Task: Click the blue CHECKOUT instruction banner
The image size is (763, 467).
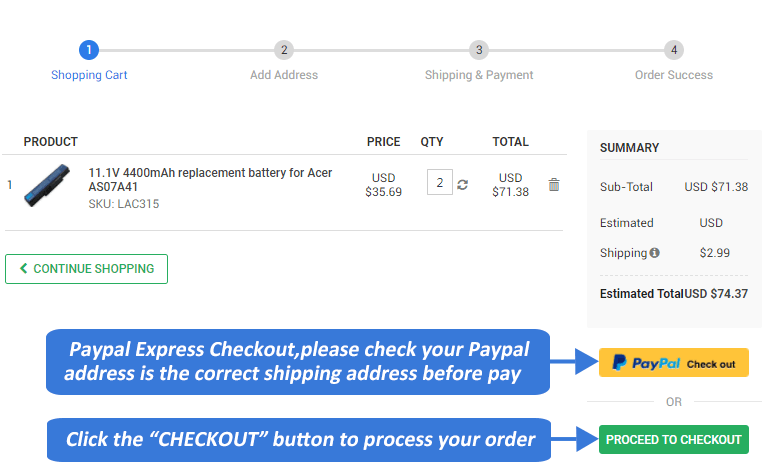Action: tap(298, 439)
